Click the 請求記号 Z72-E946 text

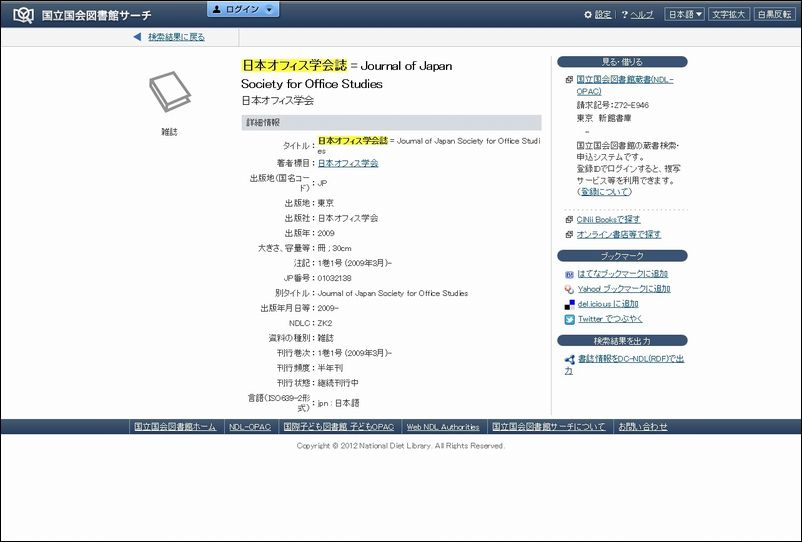point(613,105)
